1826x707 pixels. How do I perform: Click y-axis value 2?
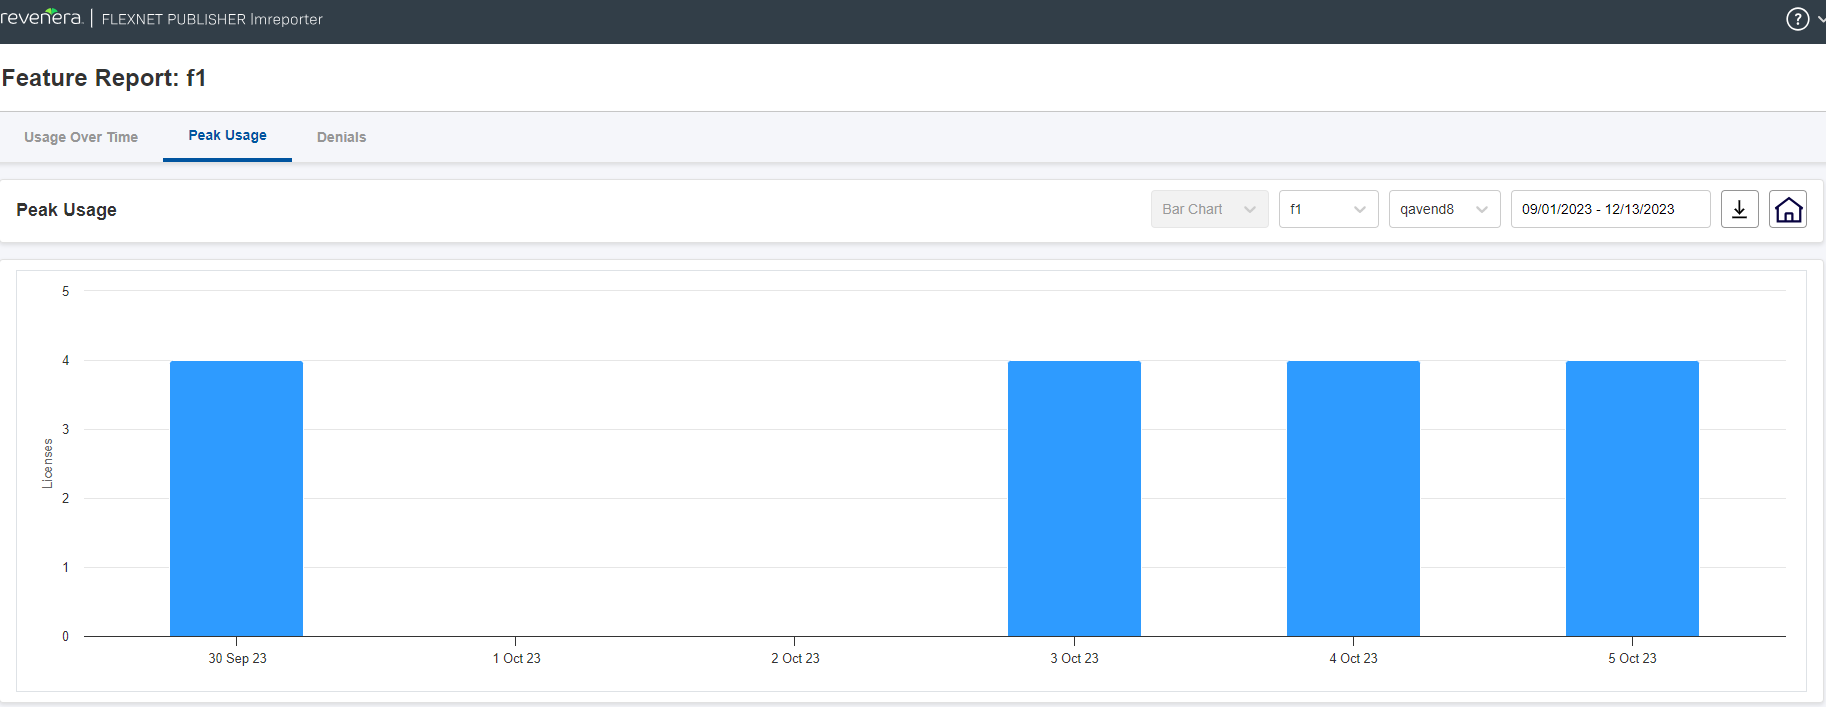66,498
